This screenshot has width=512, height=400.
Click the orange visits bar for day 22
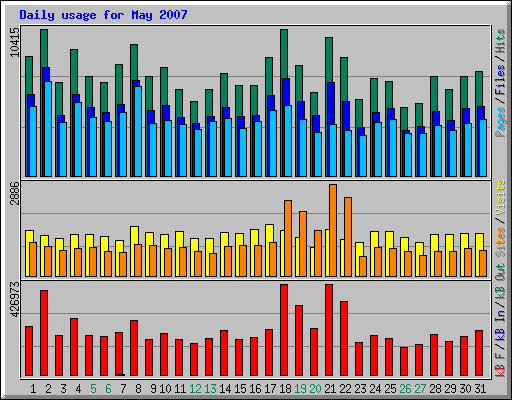point(348,237)
